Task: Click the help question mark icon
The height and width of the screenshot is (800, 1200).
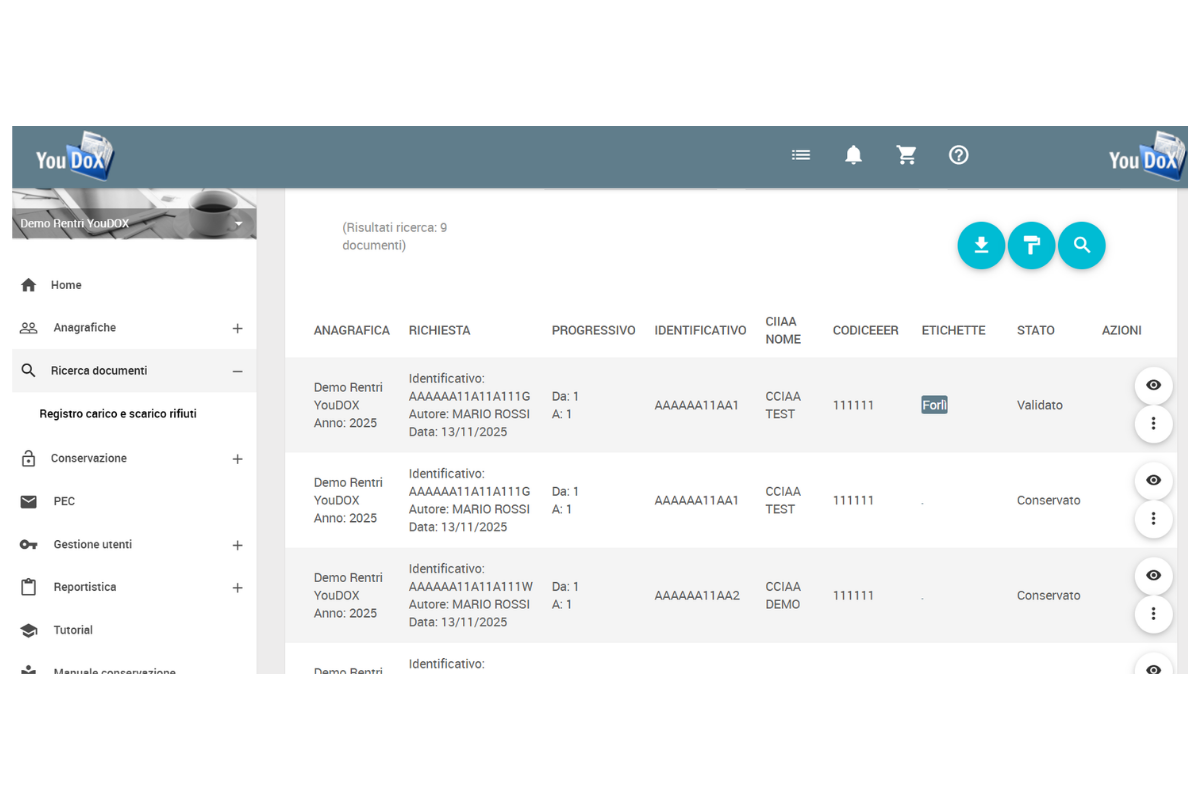Action: tap(958, 155)
